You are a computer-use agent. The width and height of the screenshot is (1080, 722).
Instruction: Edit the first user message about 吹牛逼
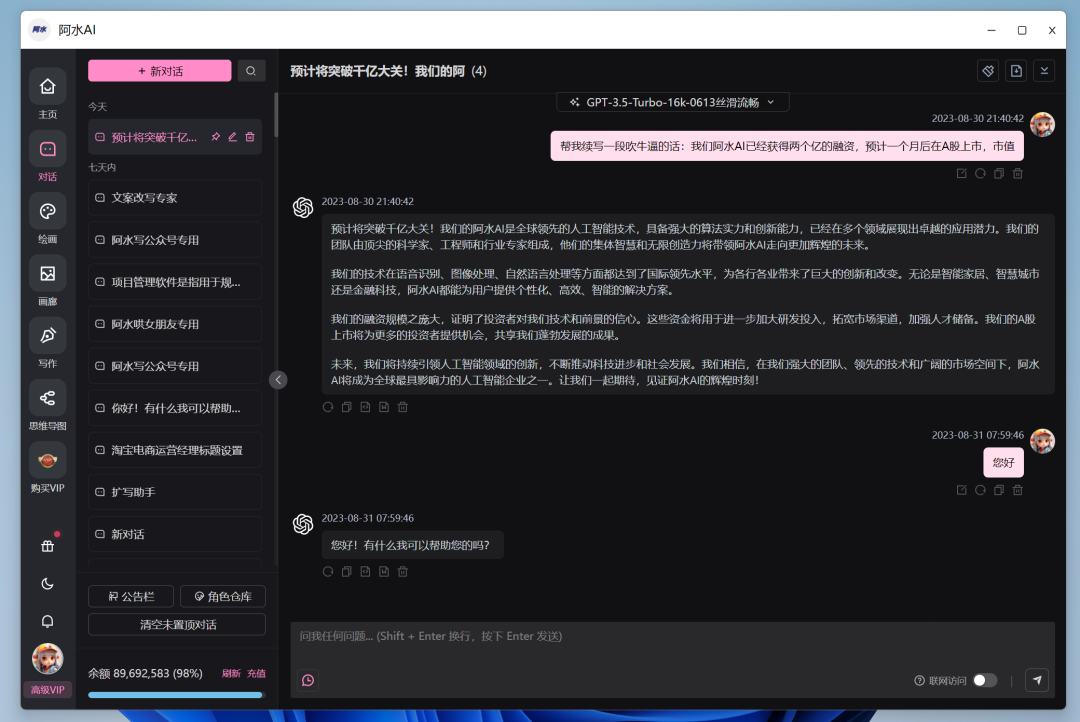tap(962, 174)
